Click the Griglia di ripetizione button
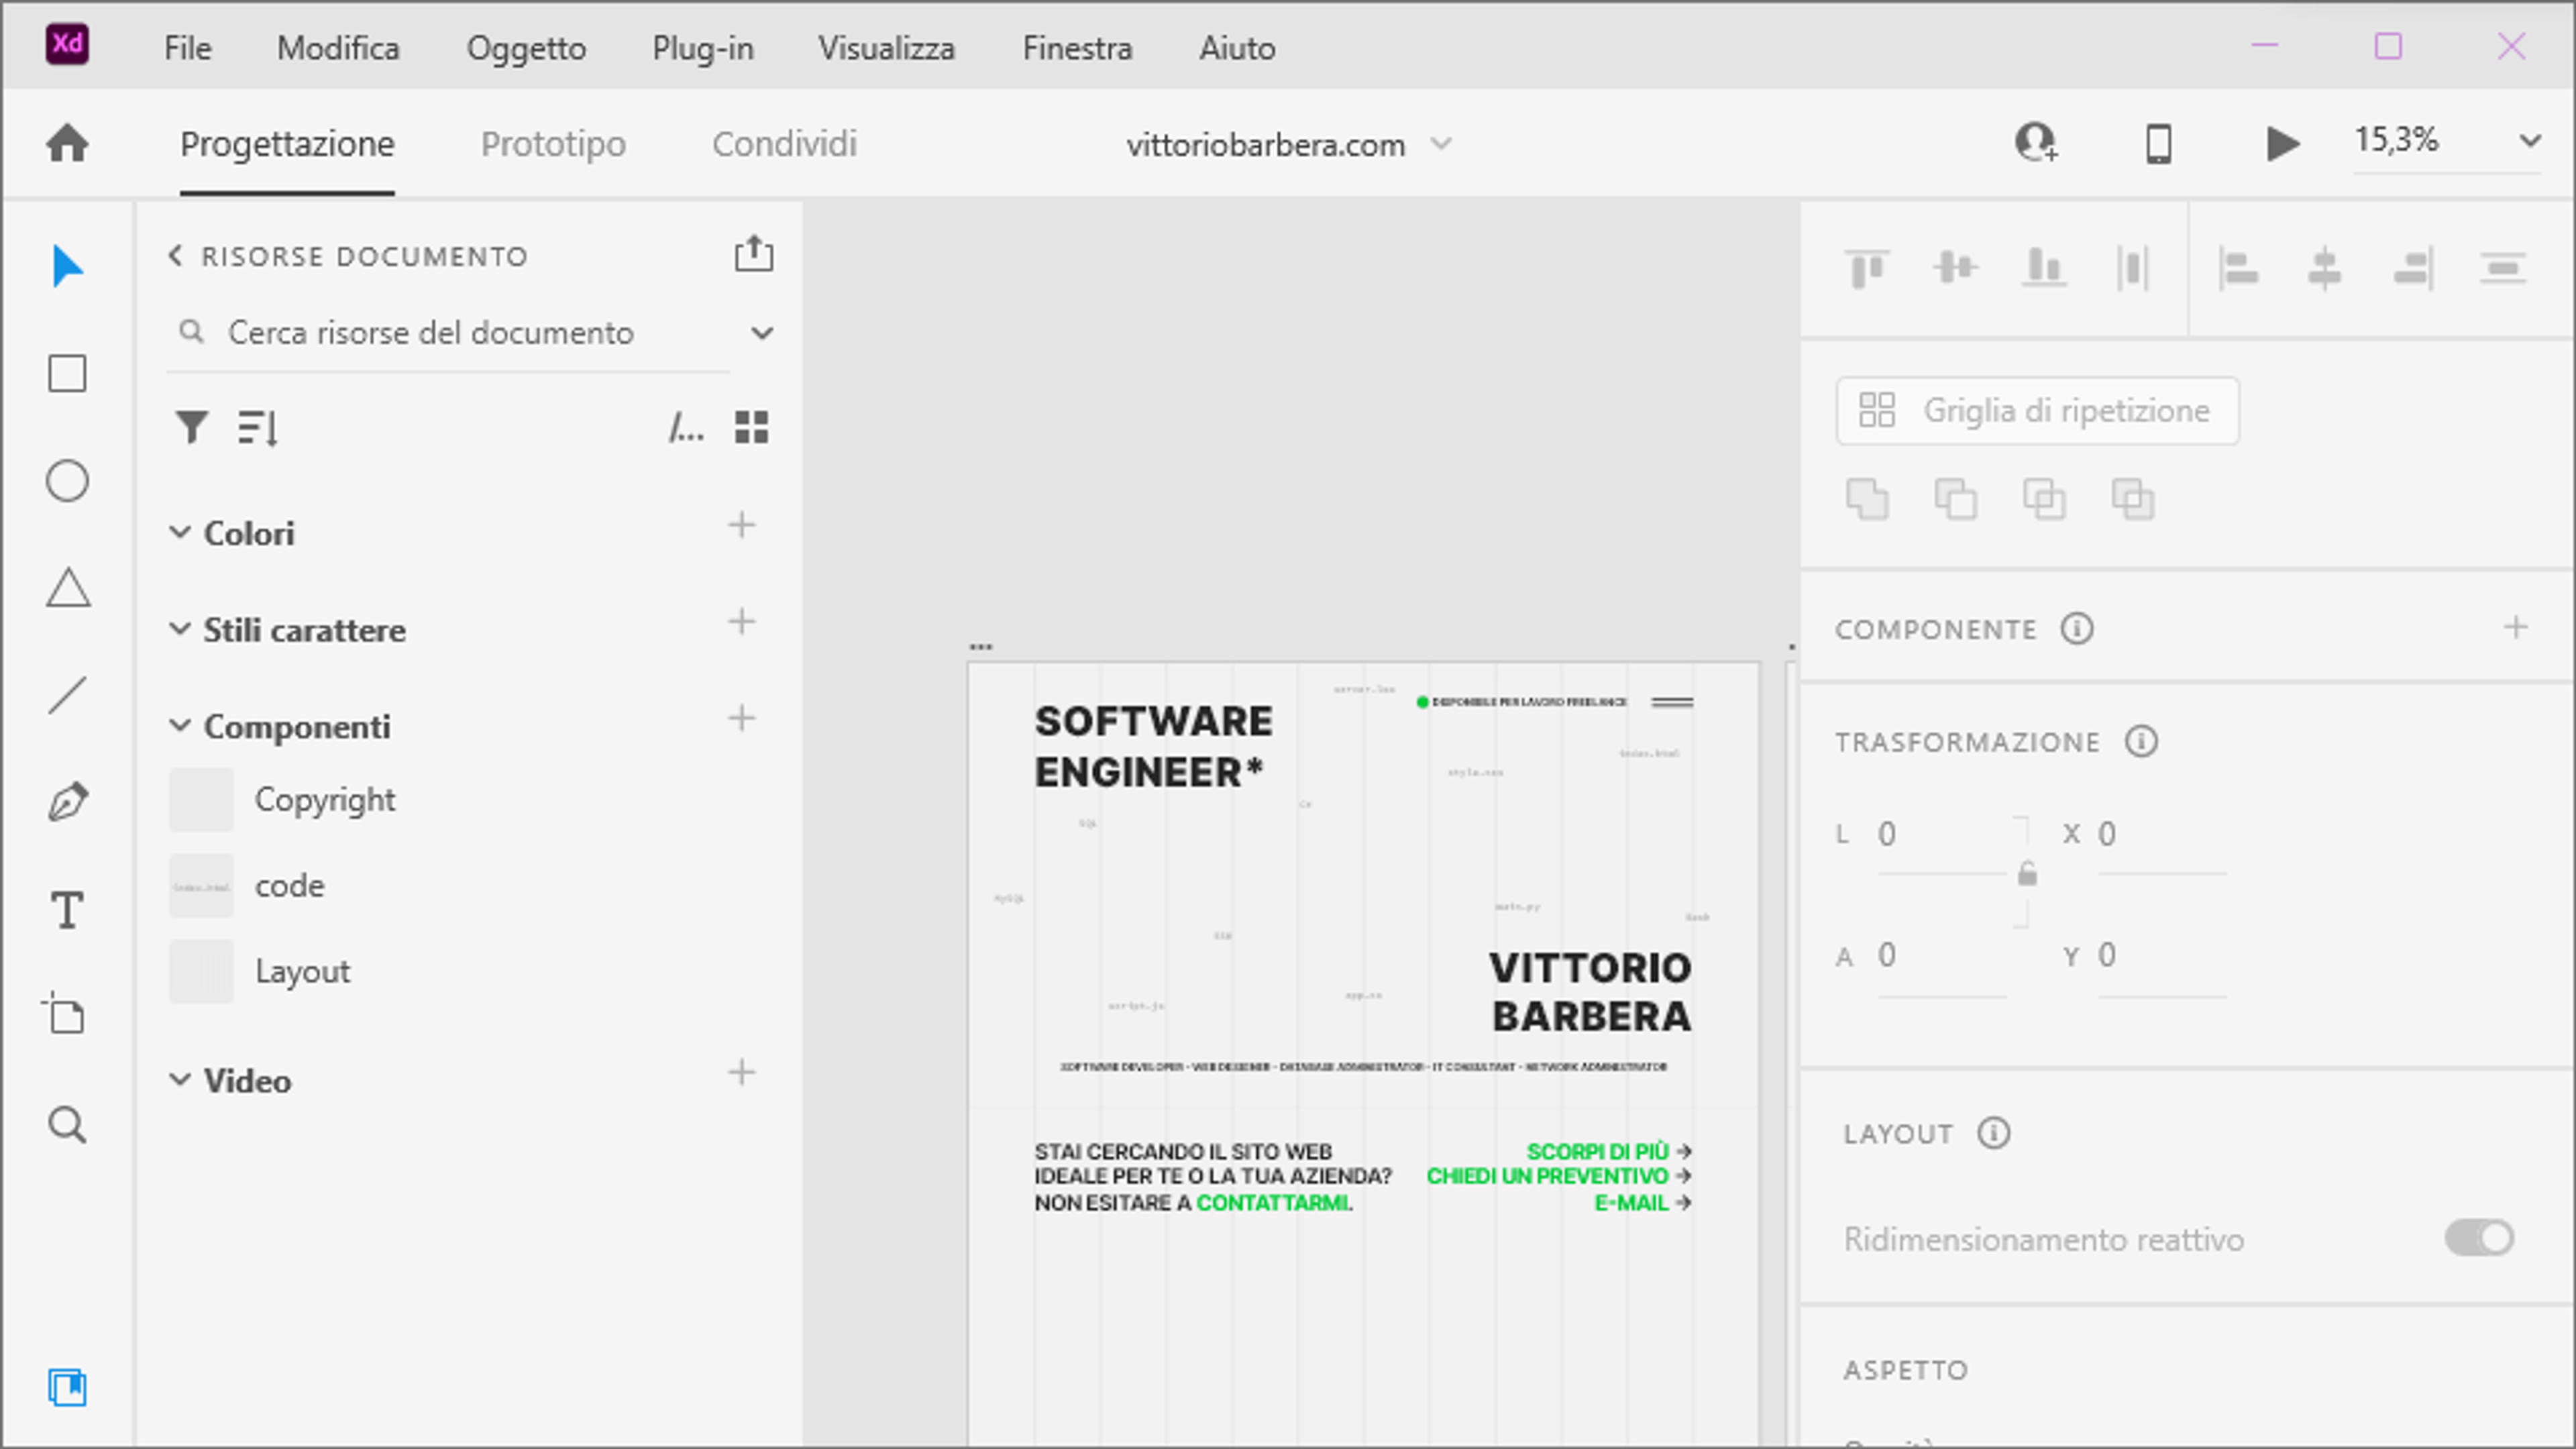Image resolution: width=2576 pixels, height=1449 pixels. coord(2037,410)
